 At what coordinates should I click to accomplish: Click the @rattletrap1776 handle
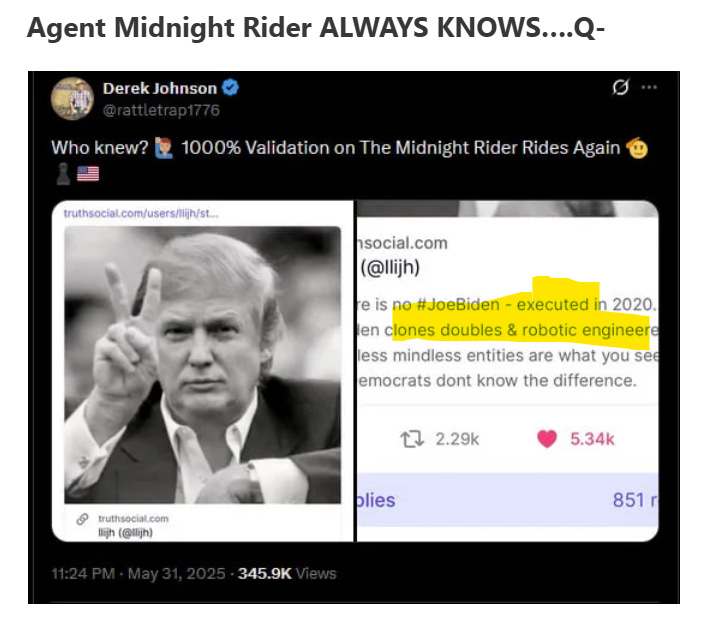tap(161, 110)
